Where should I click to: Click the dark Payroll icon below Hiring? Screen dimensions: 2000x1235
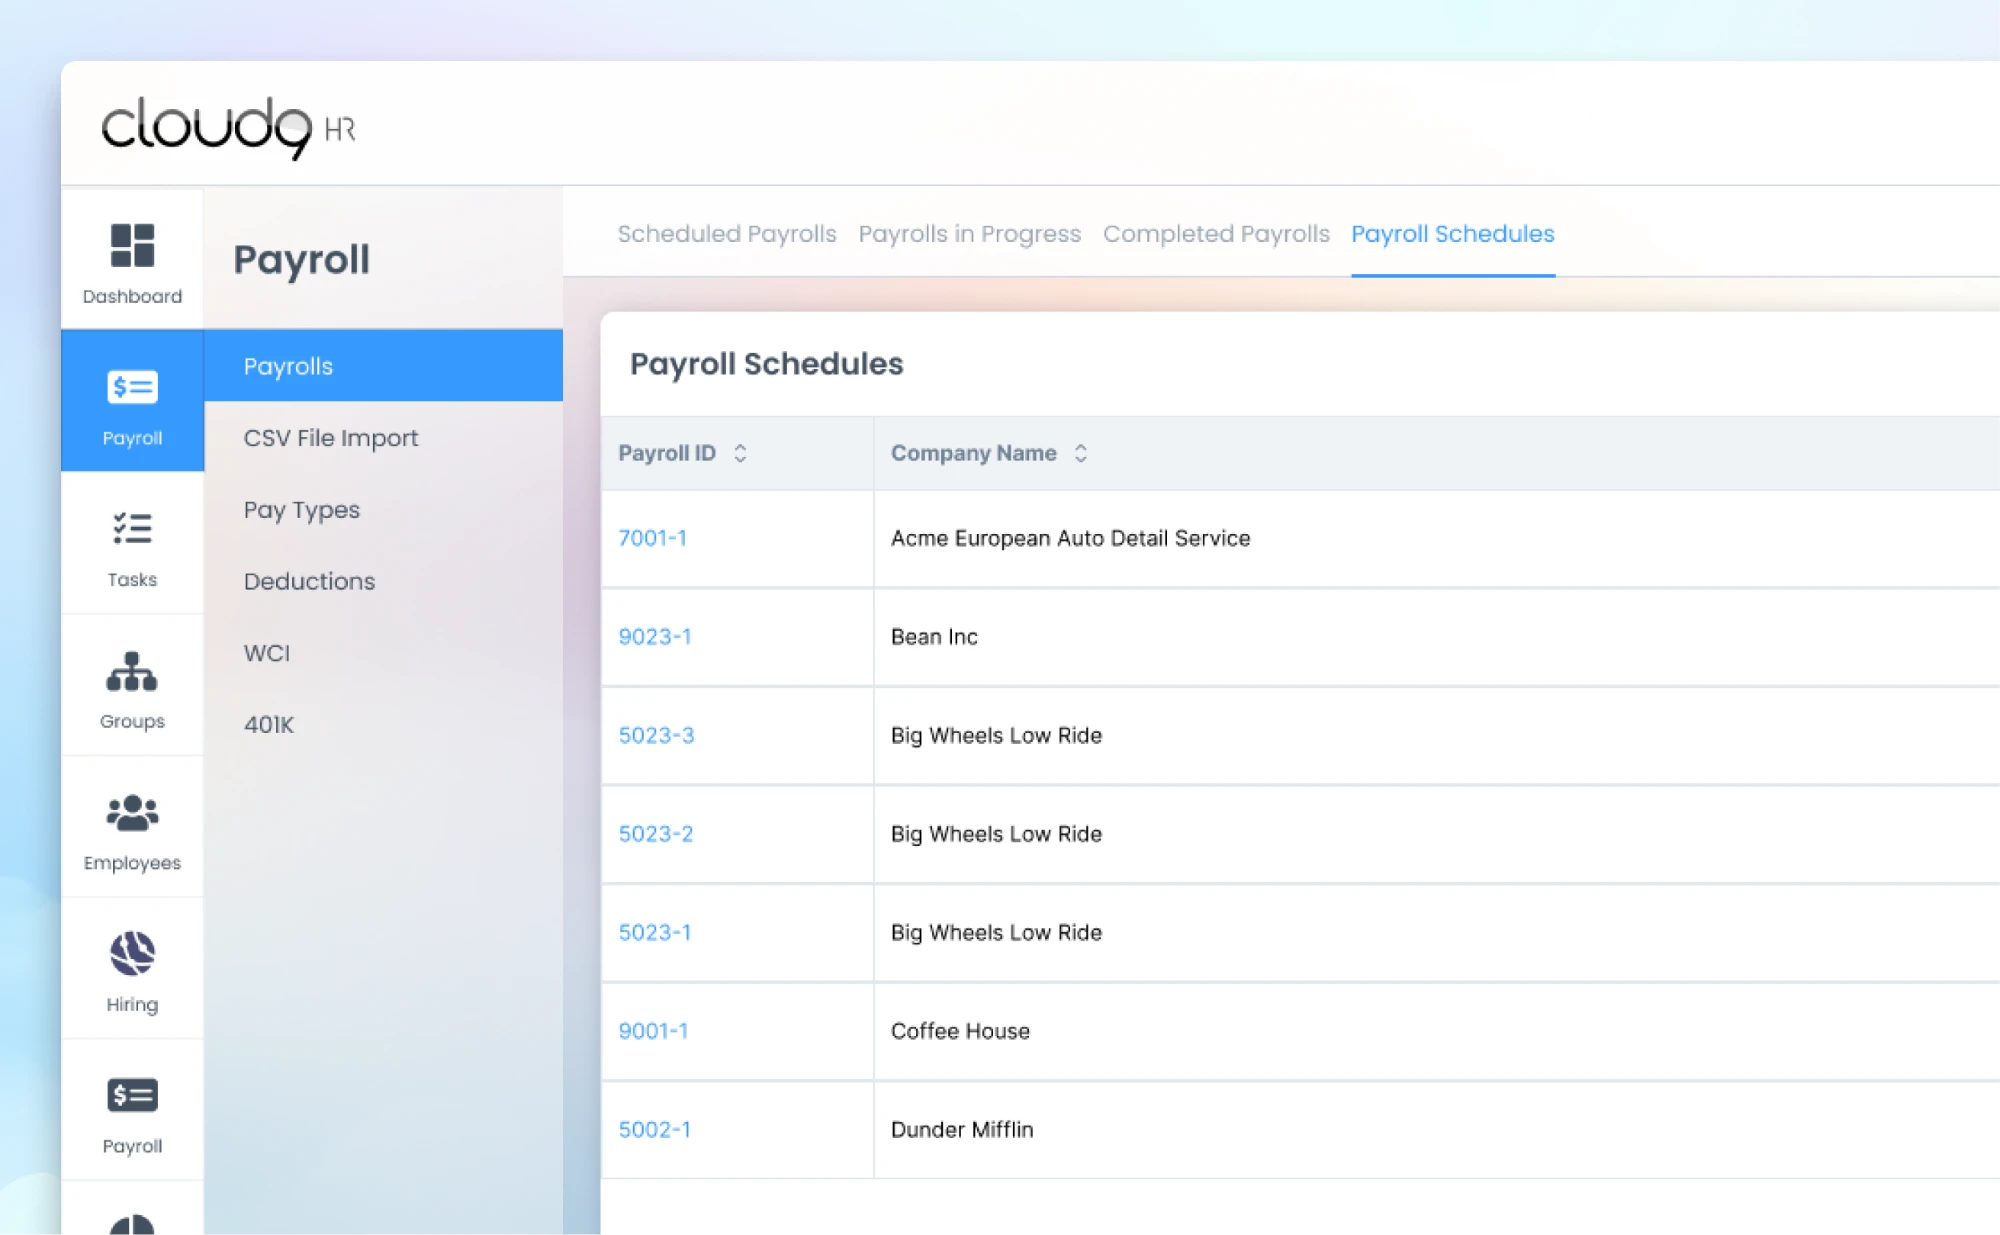click(132, 1096)
